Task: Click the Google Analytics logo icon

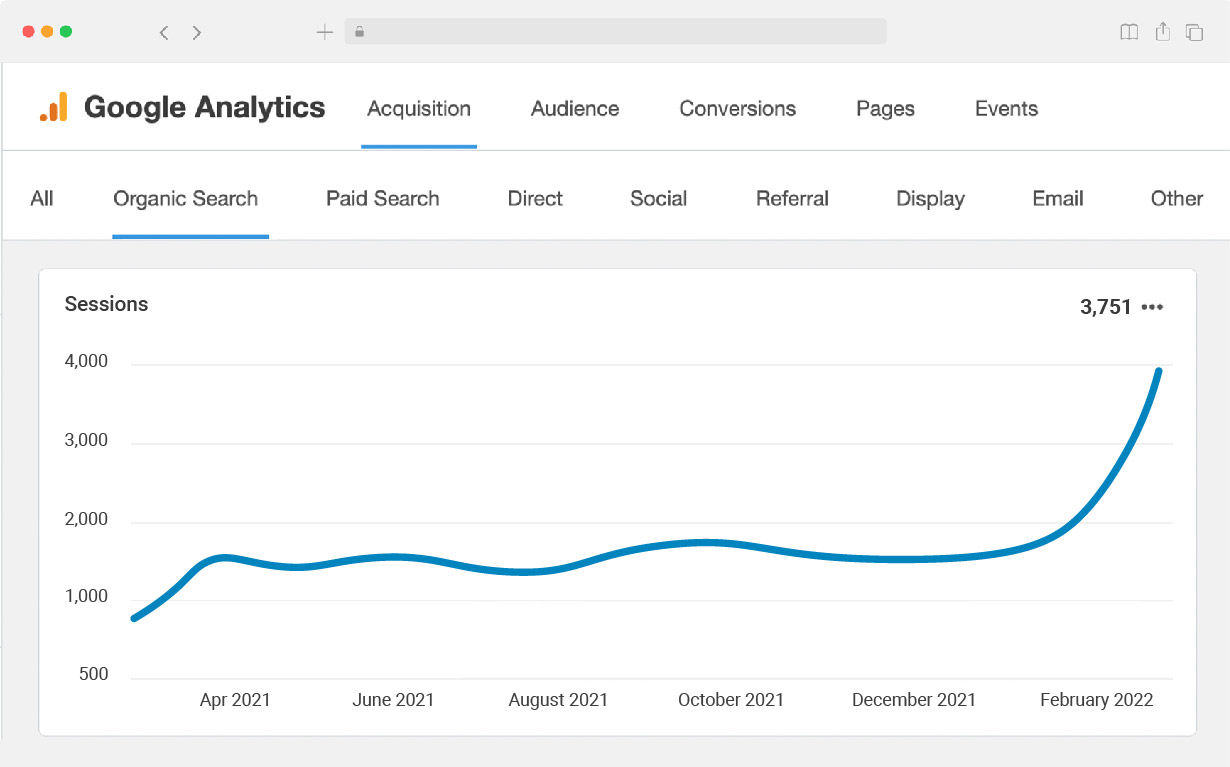Action: coord(54,107)
